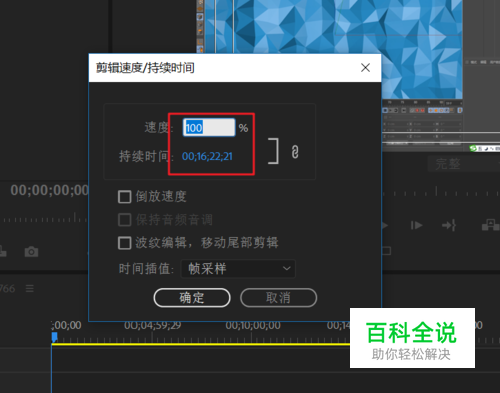Enable the 倒放速度 checkbox

click(124, 197)
